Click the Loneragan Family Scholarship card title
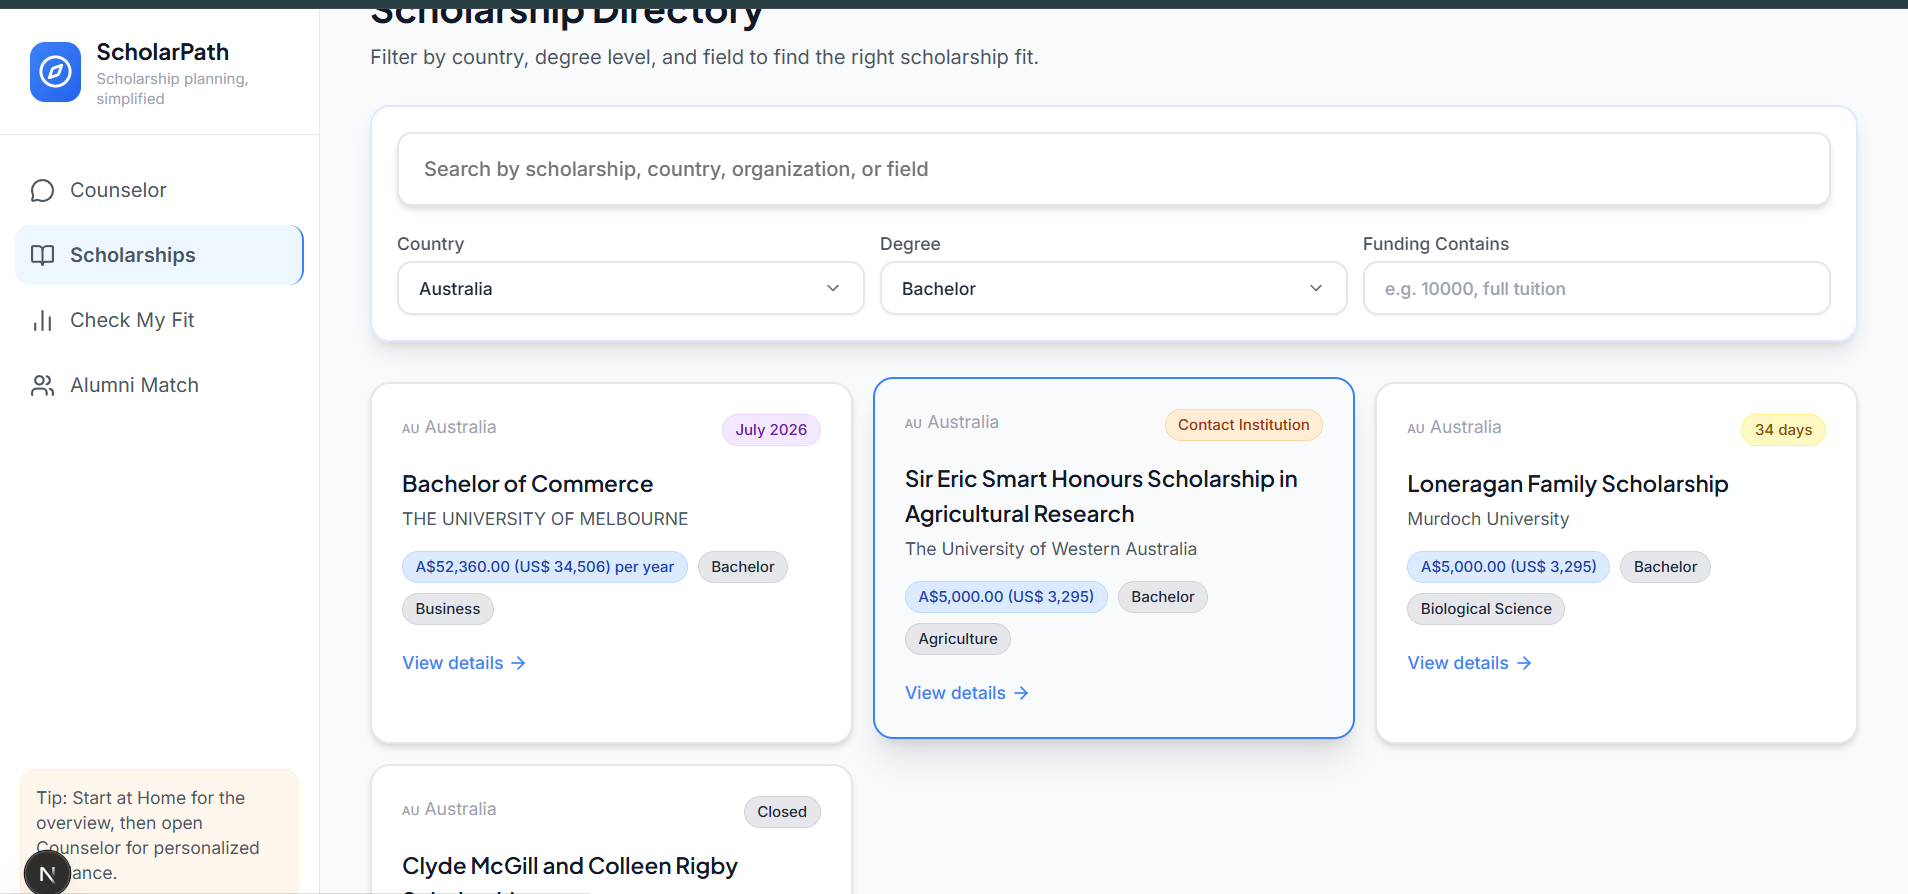The height and width of the screenshot is (894, 1908). tap(1567, 484)
